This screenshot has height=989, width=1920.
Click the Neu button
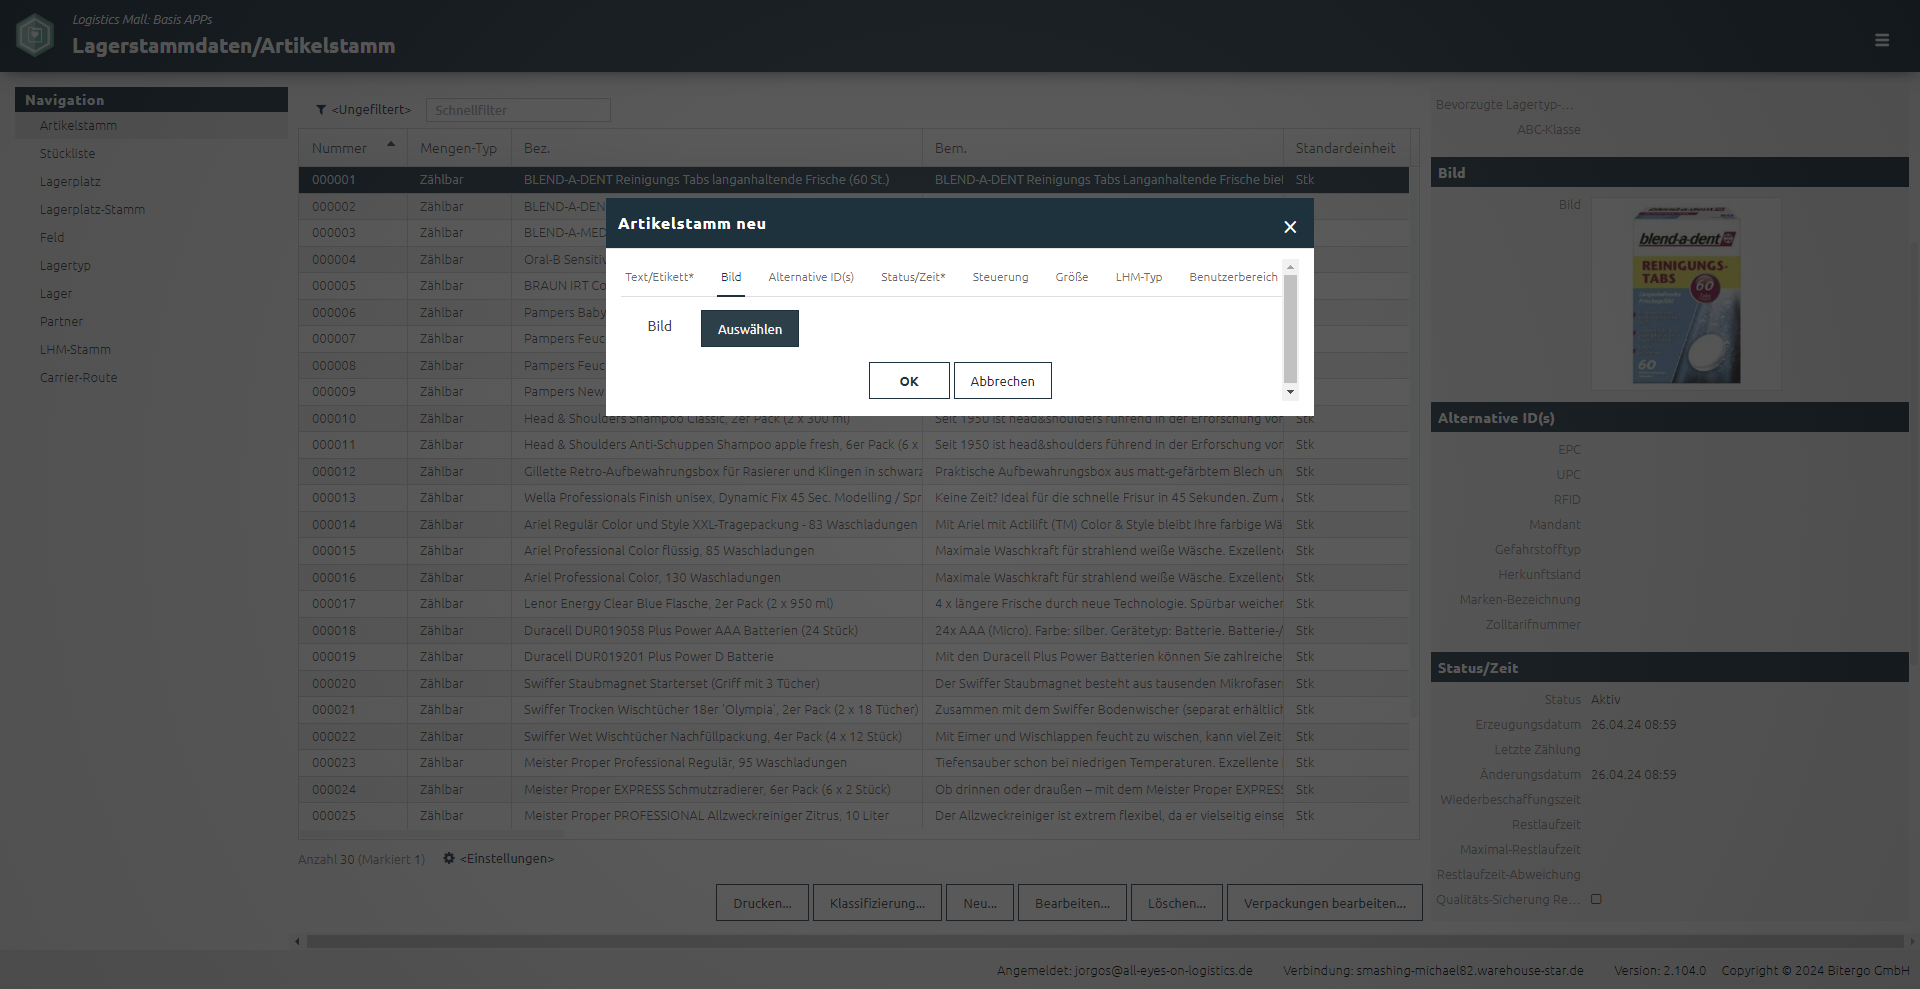[980, 903]
